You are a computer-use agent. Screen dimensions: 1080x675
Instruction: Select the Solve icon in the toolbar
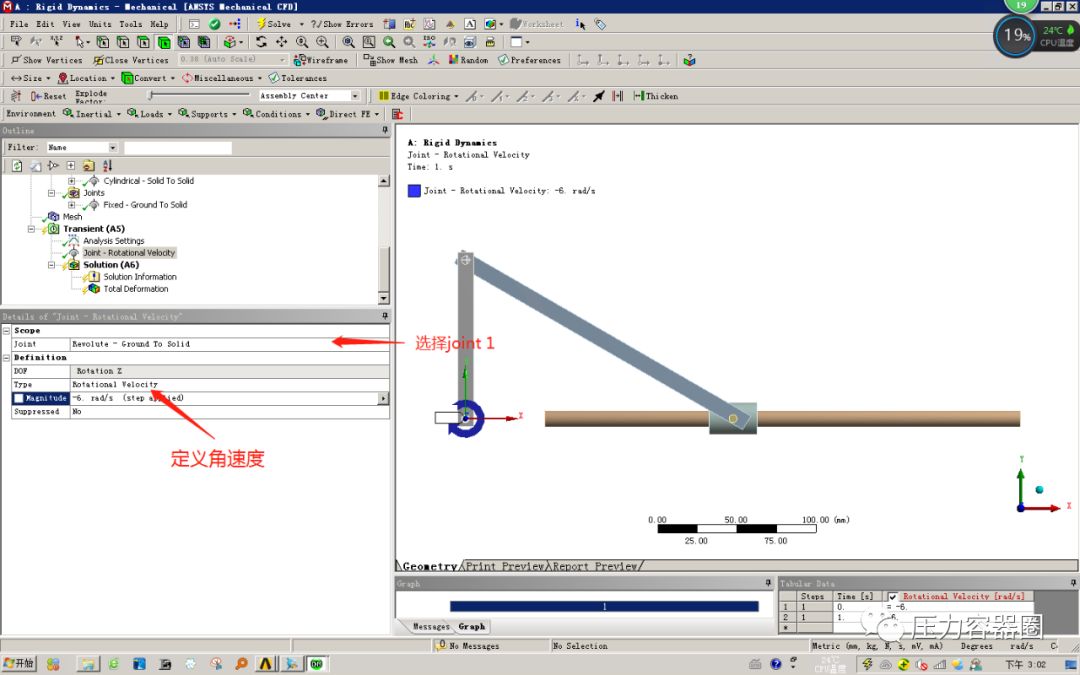coord(262,23)
